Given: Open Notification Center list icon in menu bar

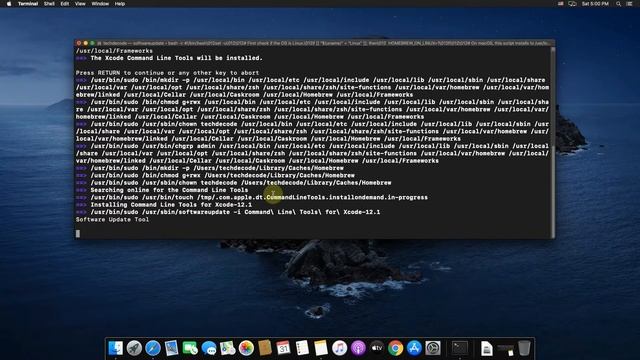Looking at the screenshot, I should pos(629,4).
